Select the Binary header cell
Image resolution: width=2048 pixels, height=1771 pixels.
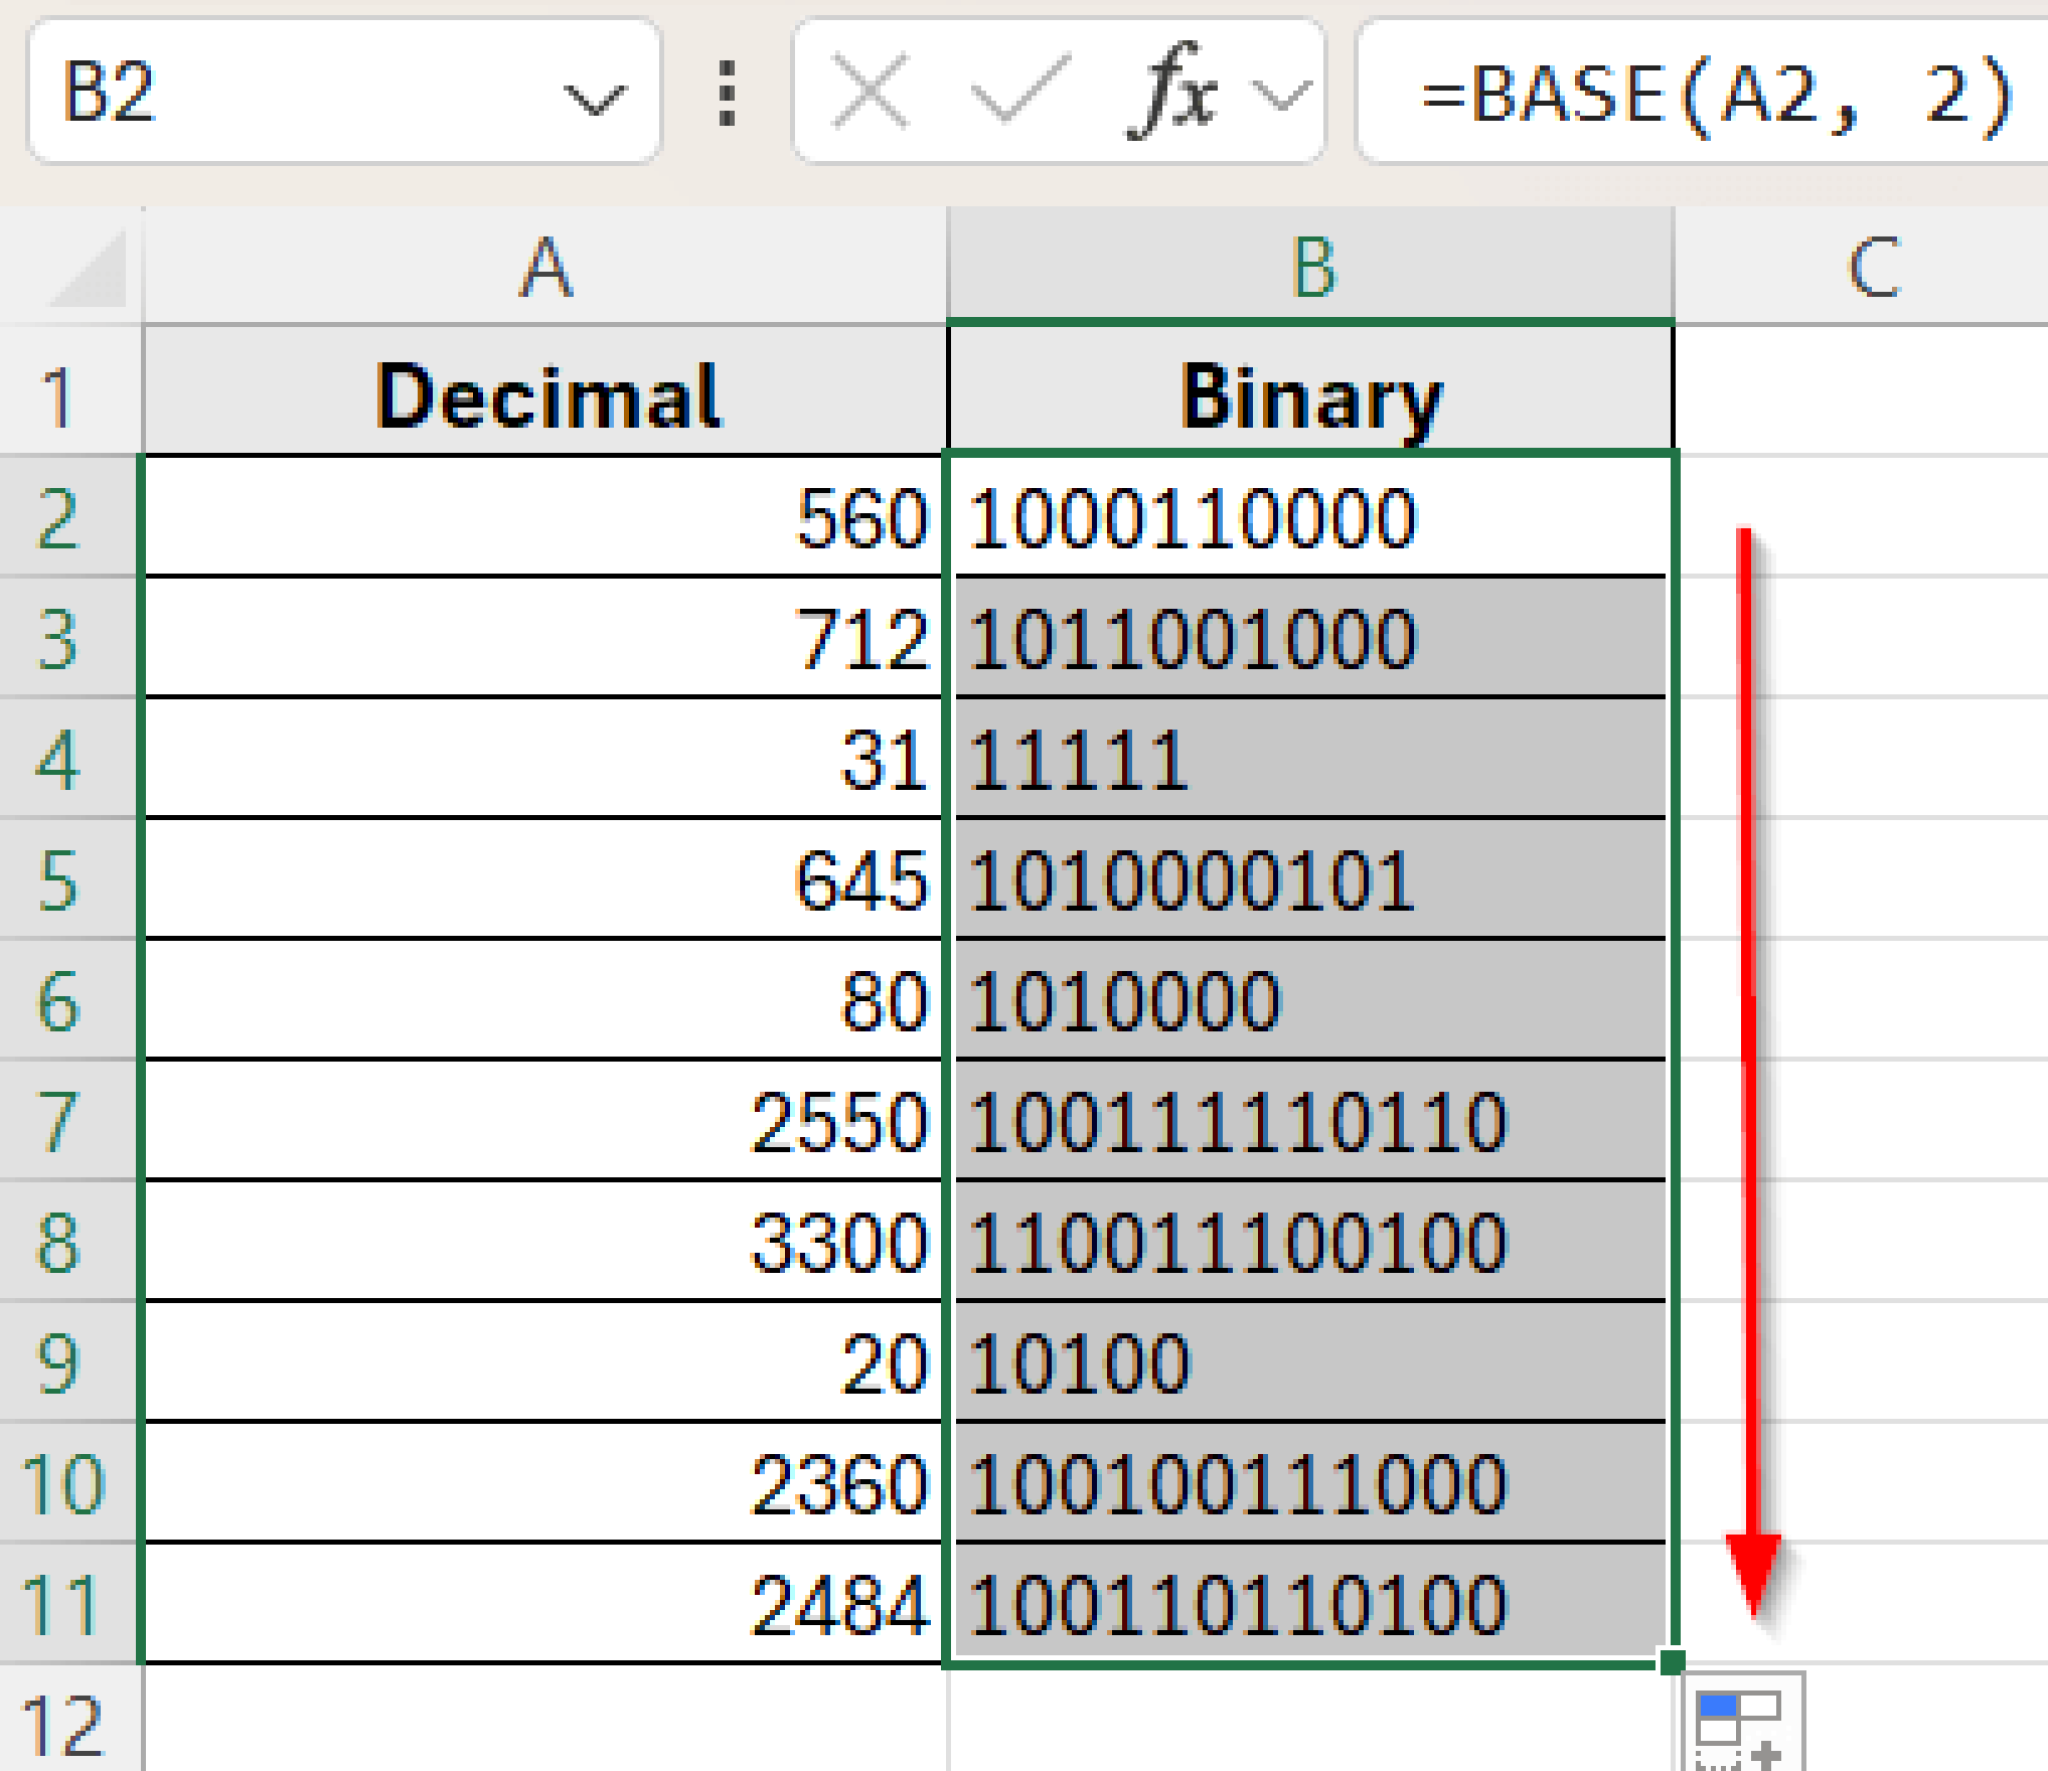[1310, 395]
